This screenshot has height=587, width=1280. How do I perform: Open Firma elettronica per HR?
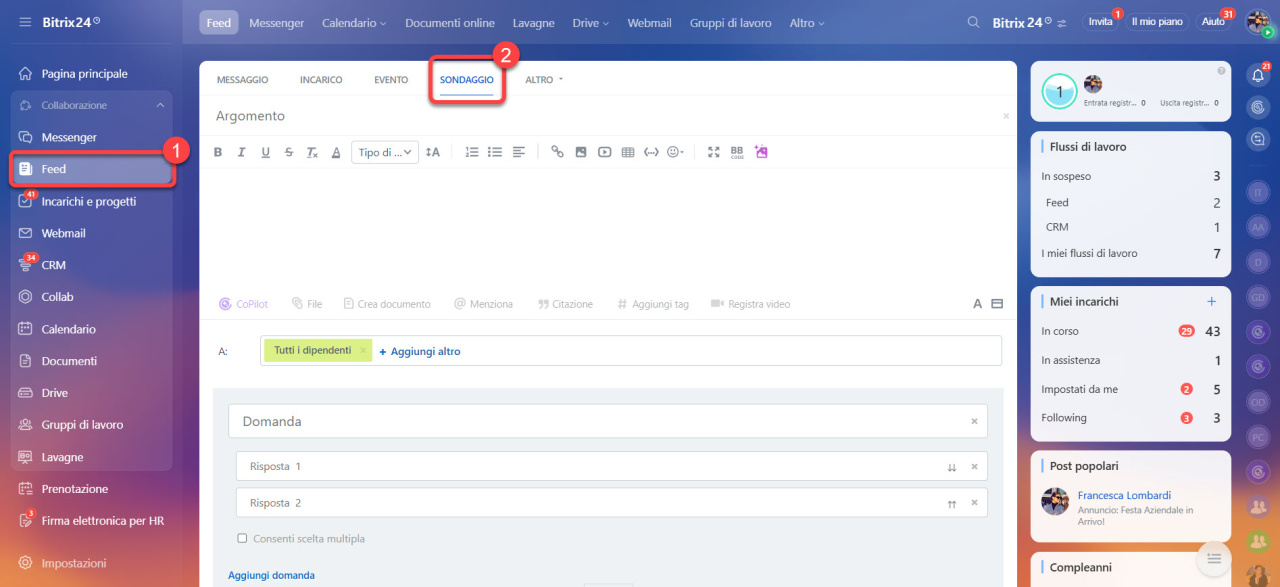[102, 521]
